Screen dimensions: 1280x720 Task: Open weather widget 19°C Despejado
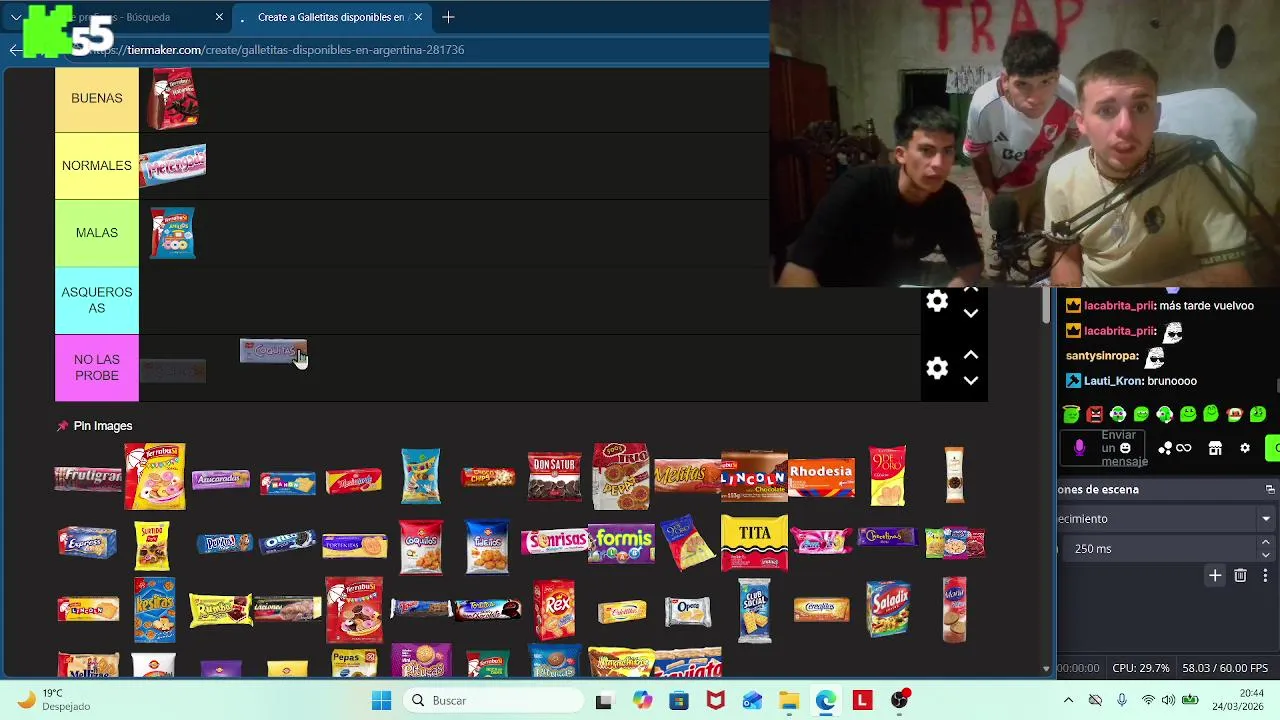[55, 700]
